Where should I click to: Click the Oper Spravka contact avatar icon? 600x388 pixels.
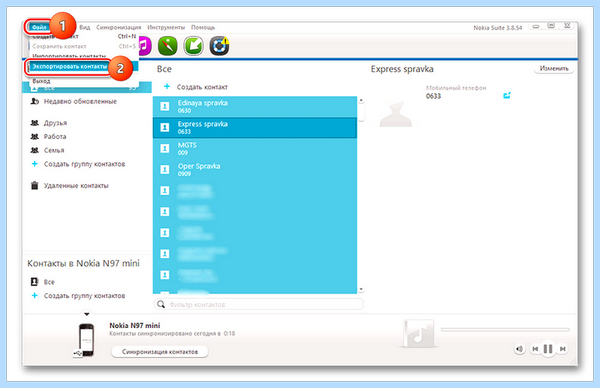pos(165,170)
